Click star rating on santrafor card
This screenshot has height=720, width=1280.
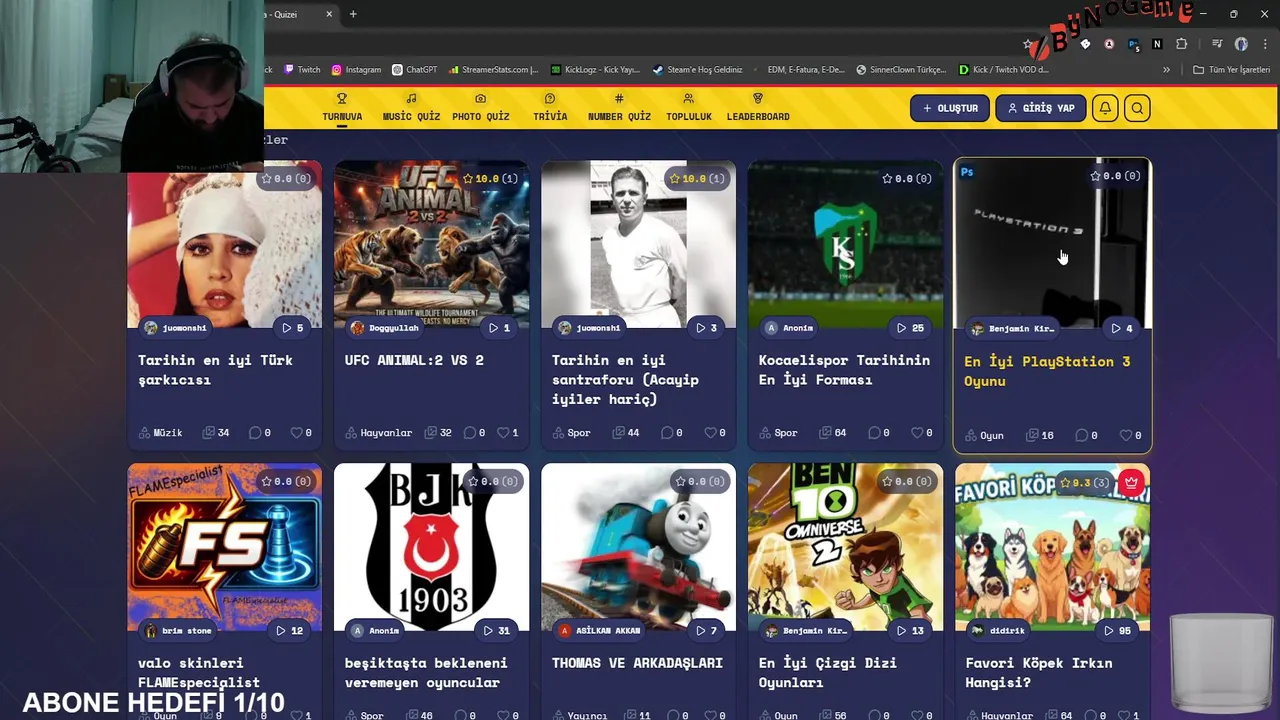coord(697,178)
